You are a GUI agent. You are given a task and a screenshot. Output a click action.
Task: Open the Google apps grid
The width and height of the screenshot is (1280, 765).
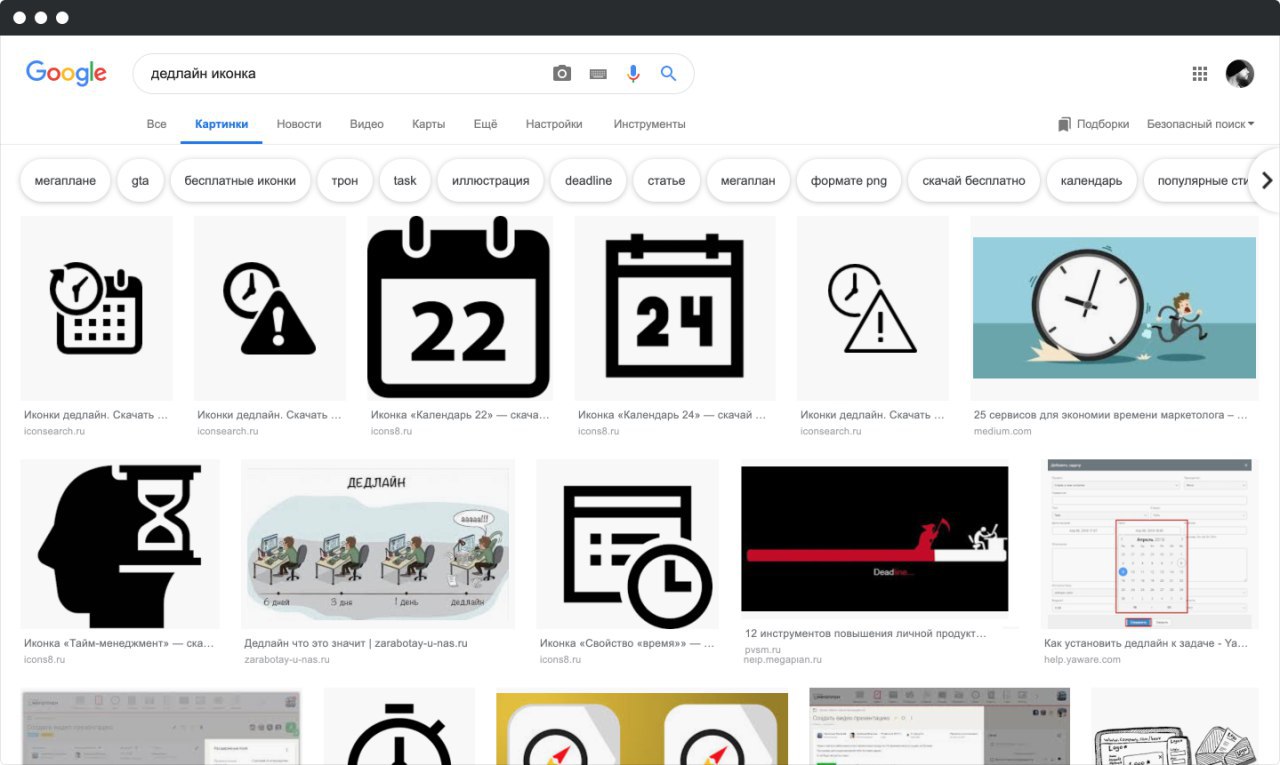1200,73
